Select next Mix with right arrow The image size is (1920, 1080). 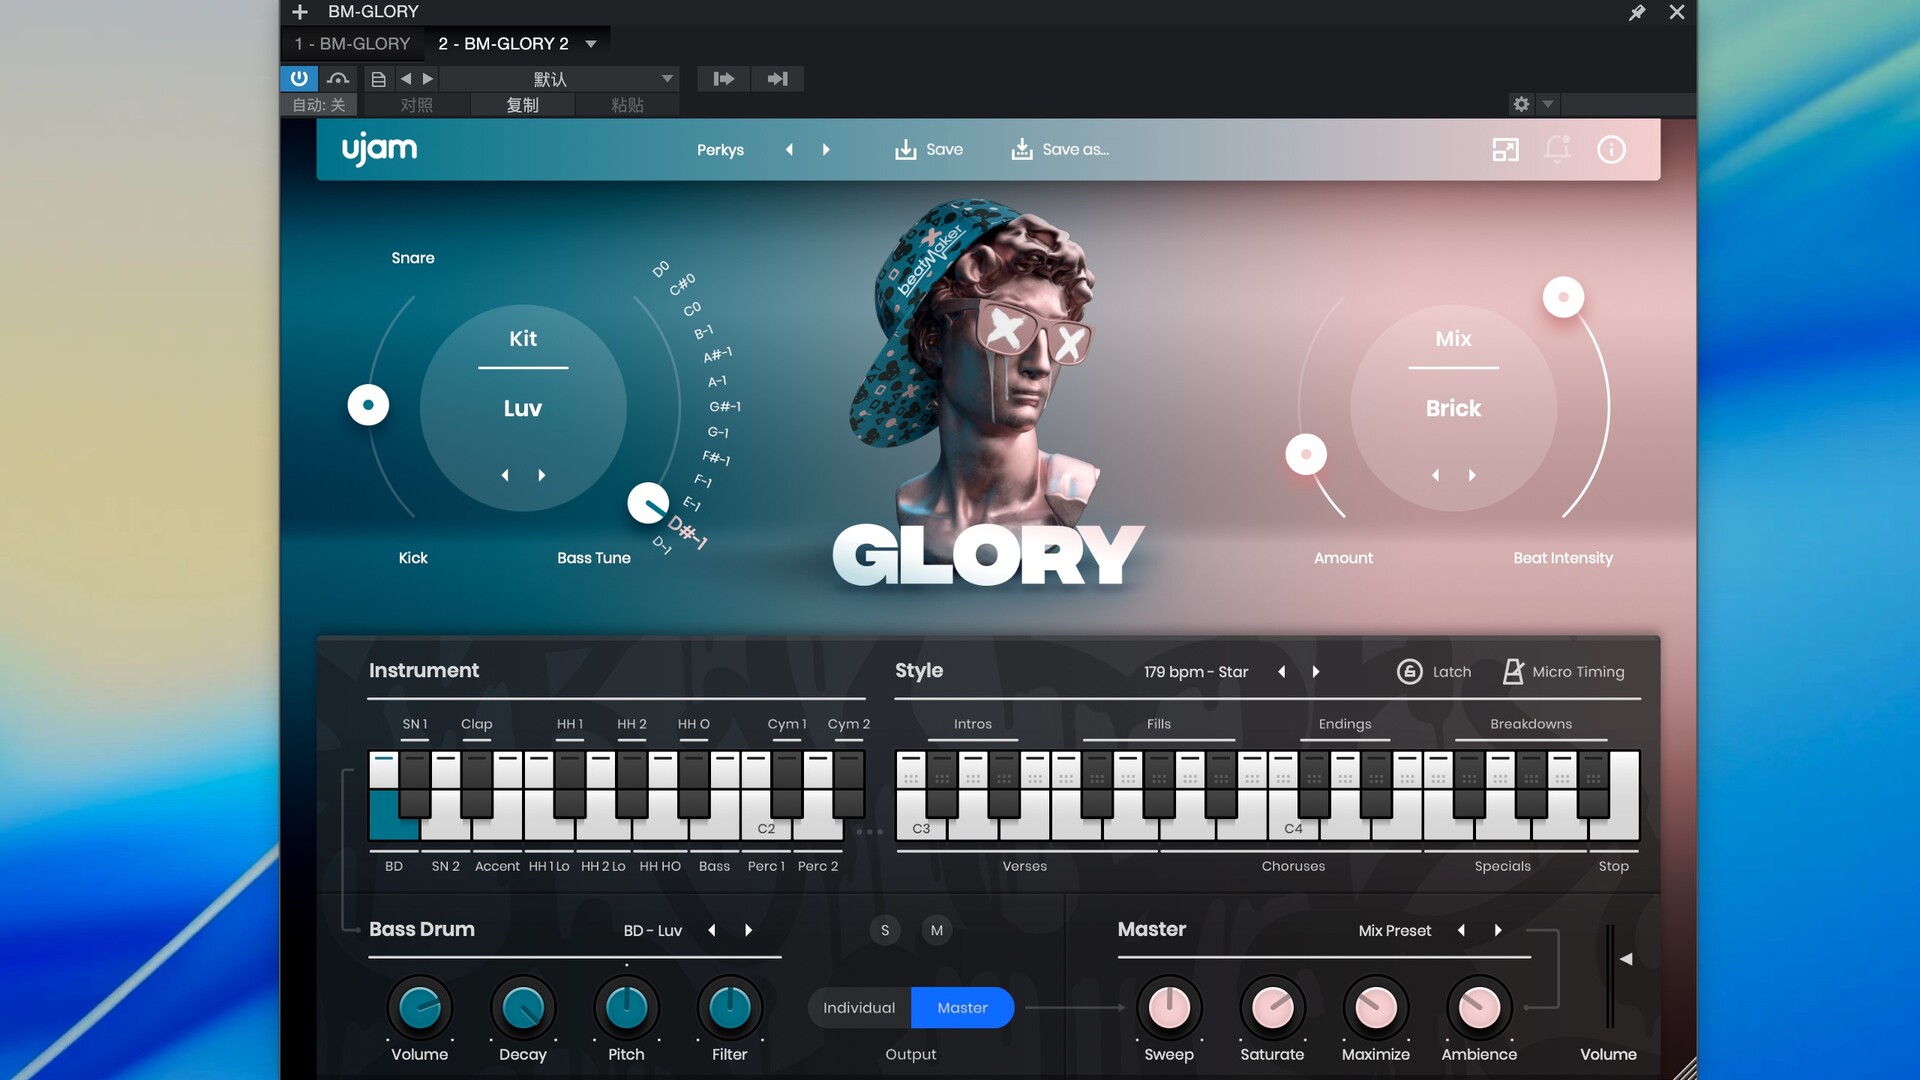pos(1472,475)
